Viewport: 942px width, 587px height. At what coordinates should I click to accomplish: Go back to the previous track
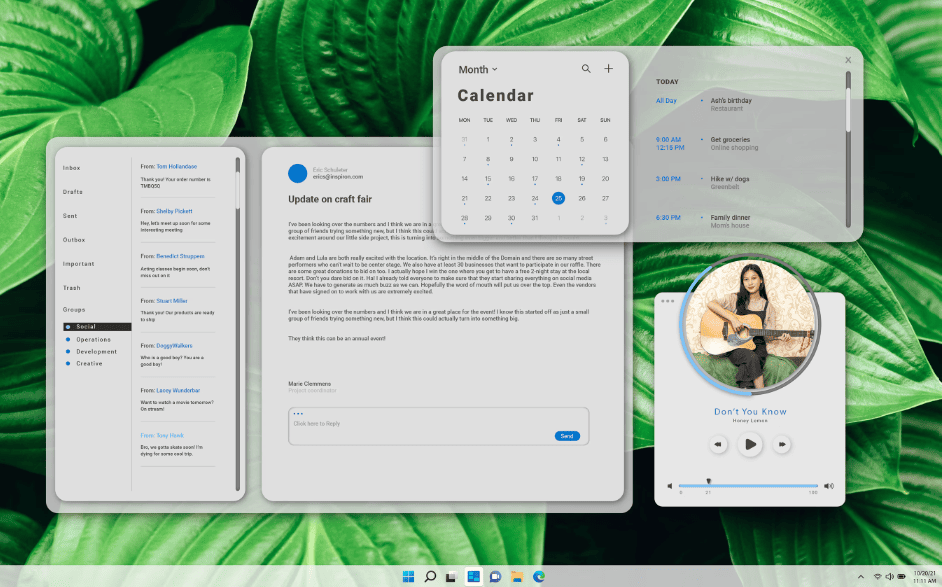[x=718, y=444]
